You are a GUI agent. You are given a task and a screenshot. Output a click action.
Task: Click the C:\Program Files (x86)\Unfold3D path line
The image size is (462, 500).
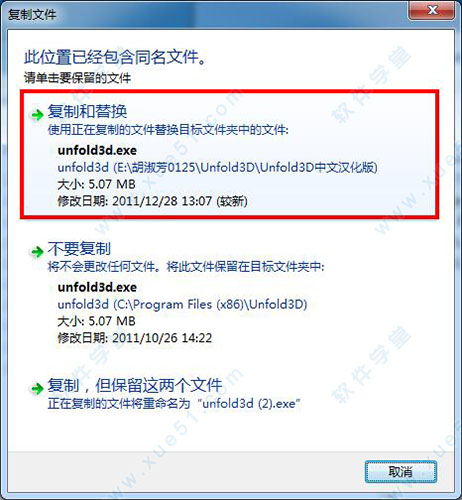click(182, 304)
